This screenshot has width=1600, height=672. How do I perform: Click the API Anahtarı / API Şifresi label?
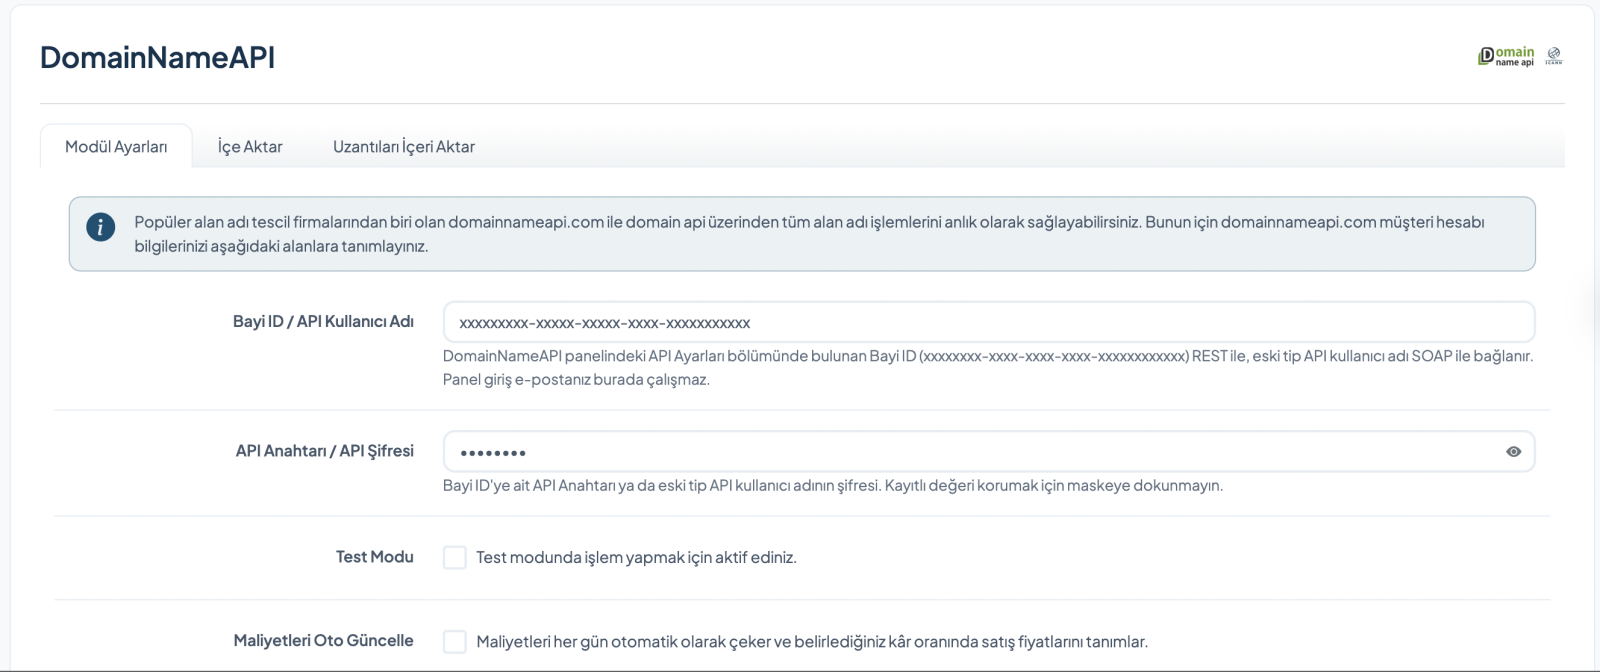tap(325, 451)
